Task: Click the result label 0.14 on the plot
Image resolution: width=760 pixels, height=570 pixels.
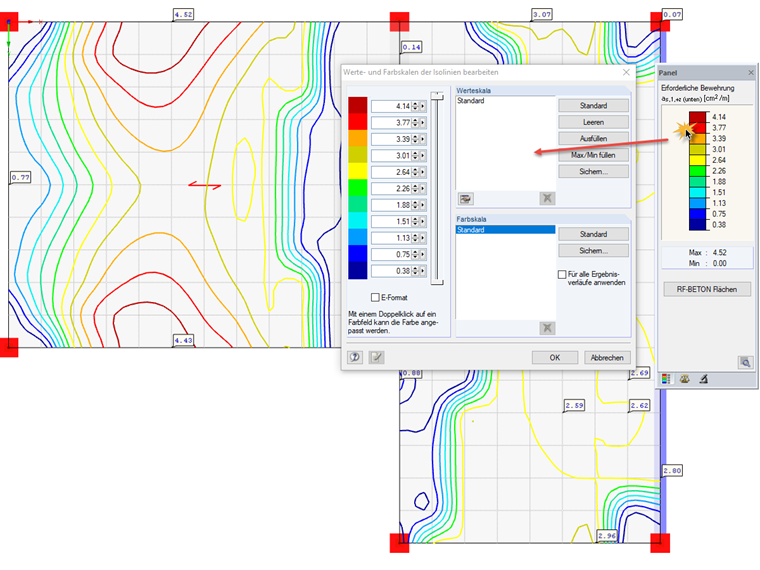Action: pyautogui.click(x=412, y=47)
